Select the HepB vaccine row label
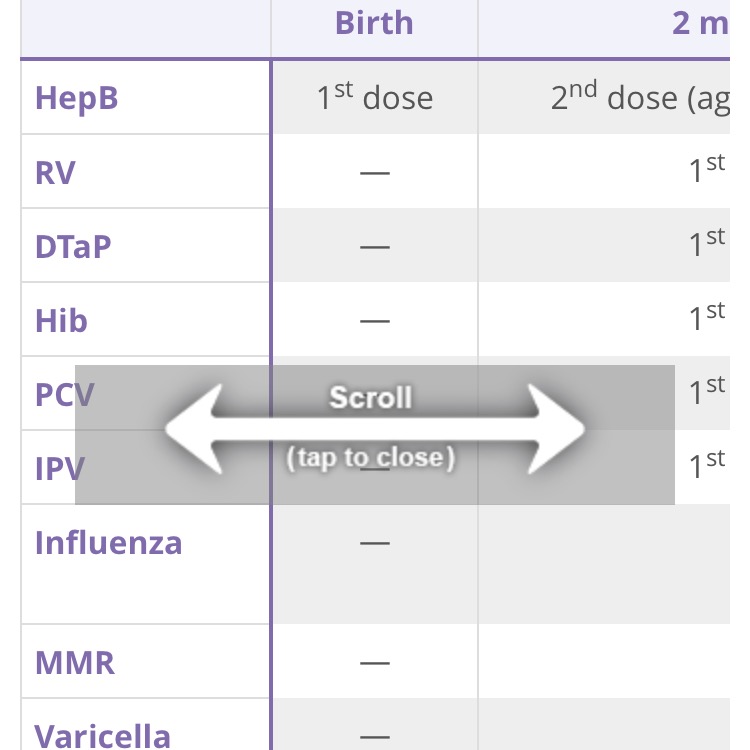Image resolution: width=750 pixels, height=750 pixels. [77, 99]
